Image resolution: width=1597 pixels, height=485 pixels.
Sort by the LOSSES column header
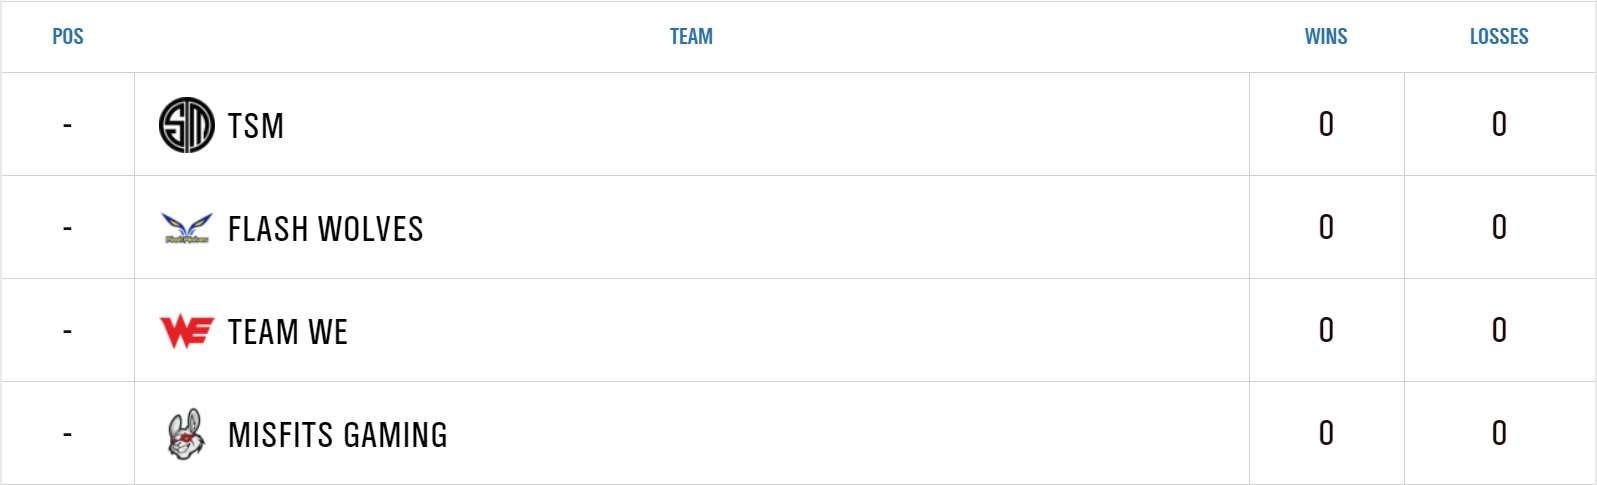click(1499, 37)
